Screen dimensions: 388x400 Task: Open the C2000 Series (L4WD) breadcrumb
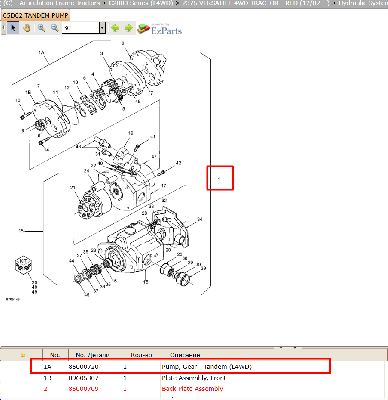pos(140,3)
